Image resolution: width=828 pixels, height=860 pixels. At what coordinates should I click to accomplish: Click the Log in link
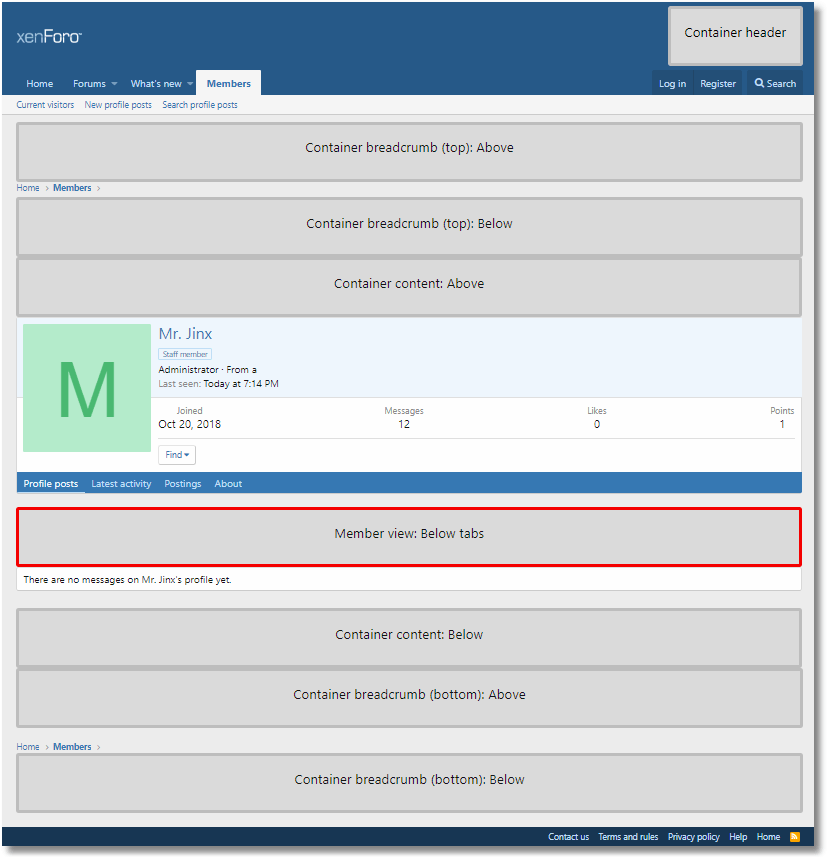(672, 84)
